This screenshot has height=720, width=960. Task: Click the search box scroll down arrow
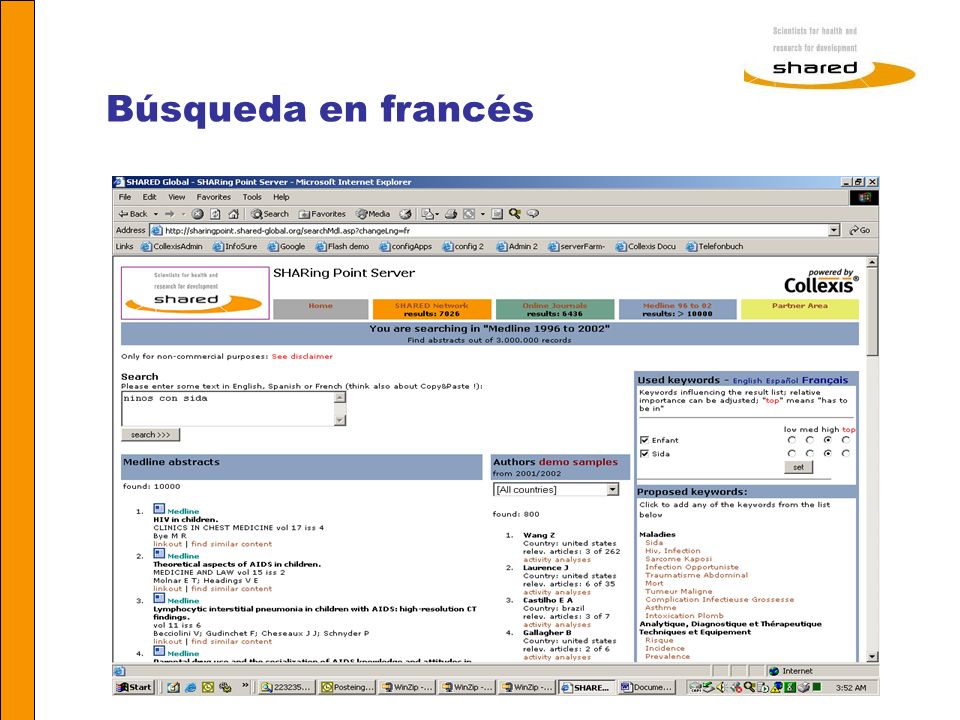[x=340, y=420]
